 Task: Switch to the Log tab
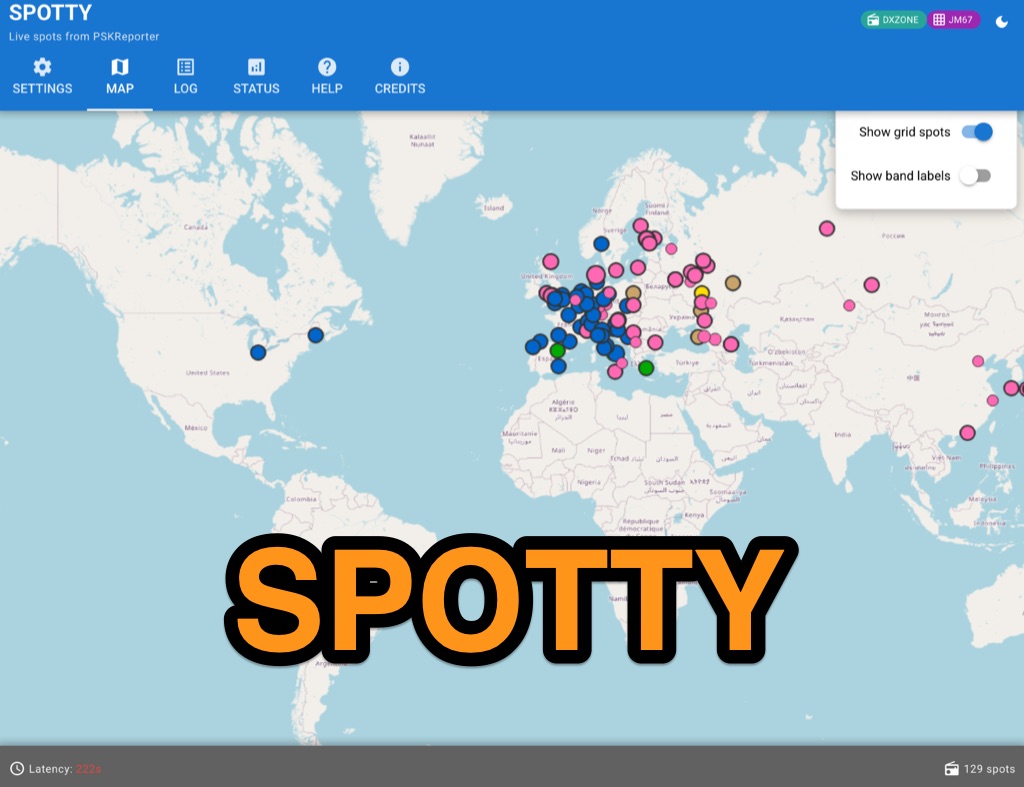coord(184,77)
